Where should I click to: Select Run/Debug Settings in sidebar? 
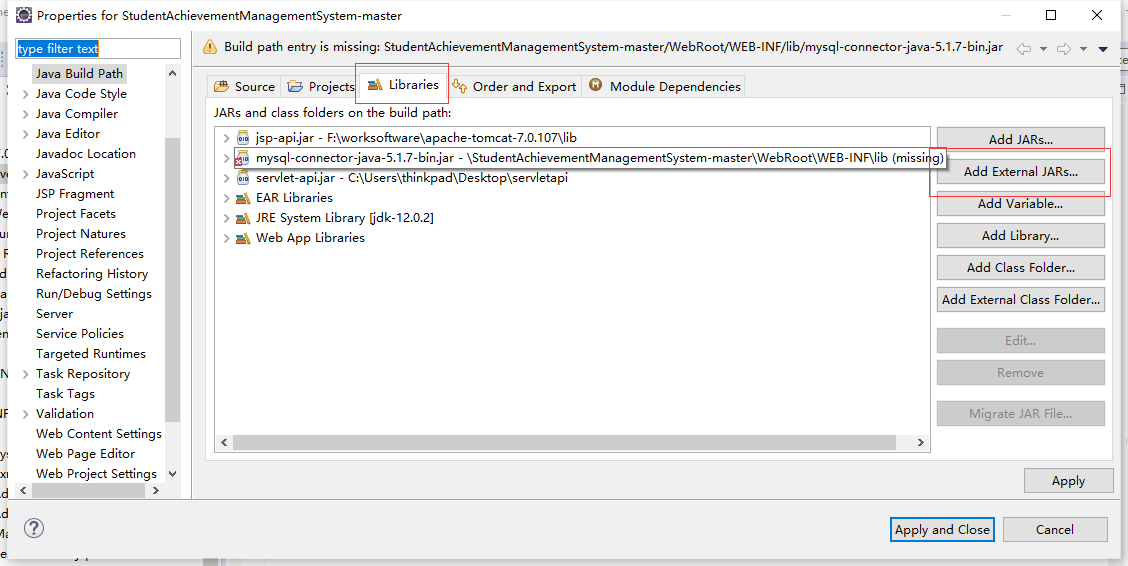(x=94, y=294)
